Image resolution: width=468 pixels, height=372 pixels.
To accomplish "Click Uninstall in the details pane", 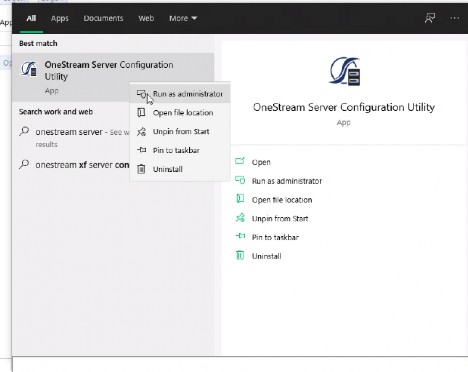I will click(x=267, y=256).
